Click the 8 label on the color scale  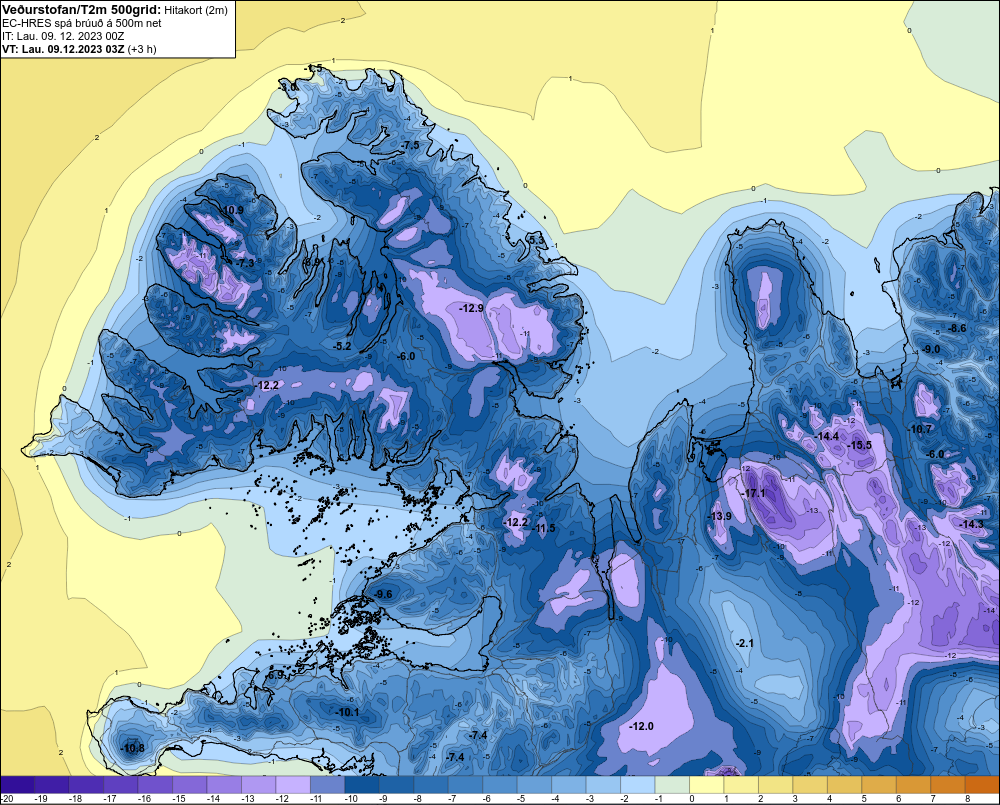pos(967,799)
